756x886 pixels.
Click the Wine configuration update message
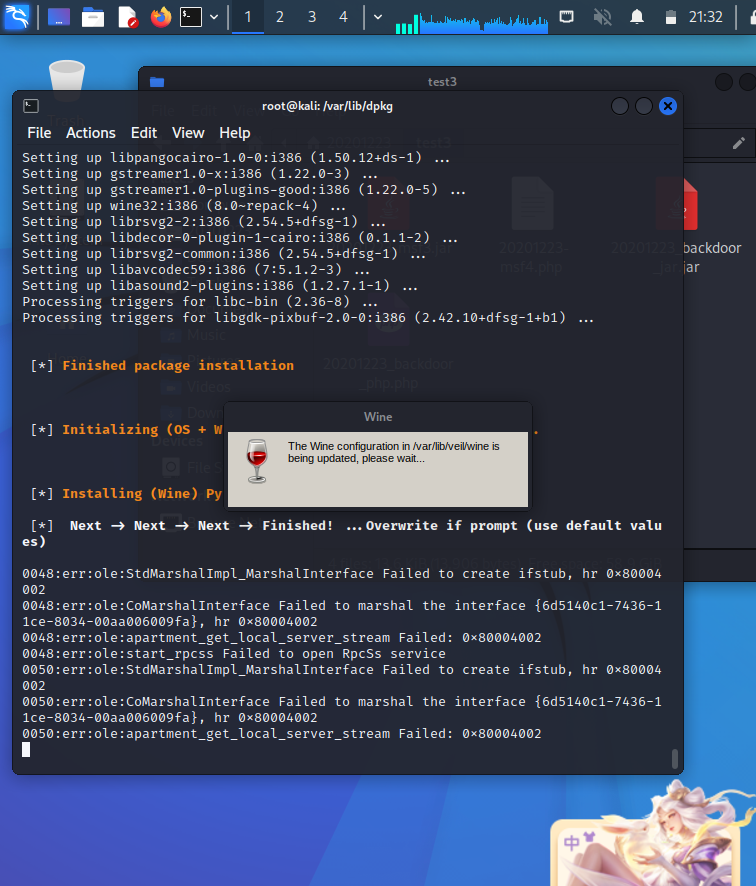pos(393,452)
